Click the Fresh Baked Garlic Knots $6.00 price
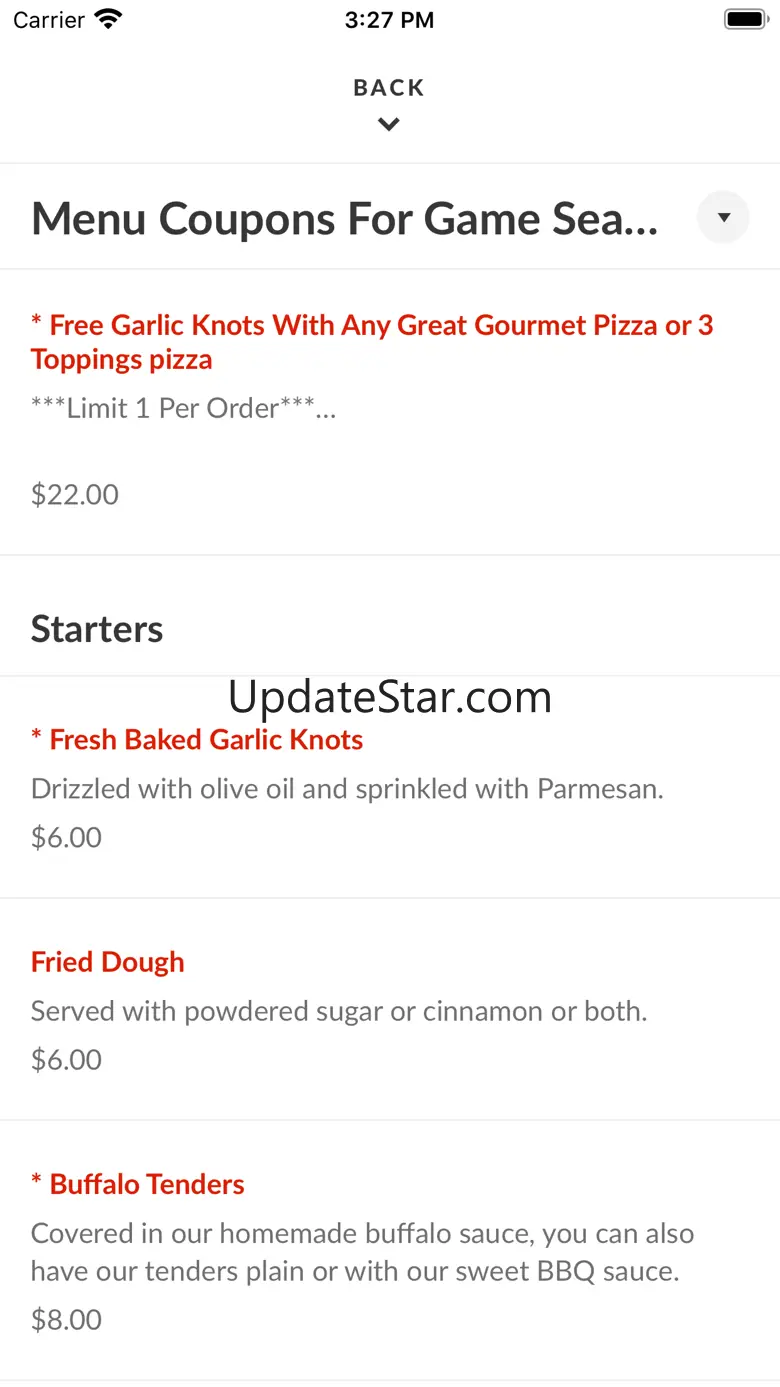Image resolution: width=780 pixels, height=1387 pixels. pos(66,837)
